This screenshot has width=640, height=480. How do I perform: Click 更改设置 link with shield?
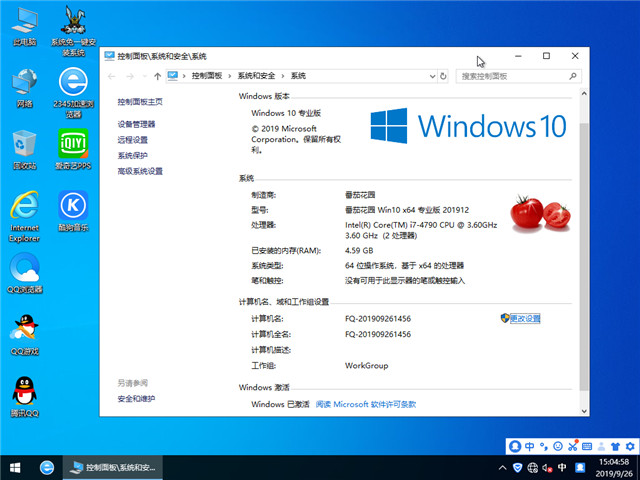[525, 318]
